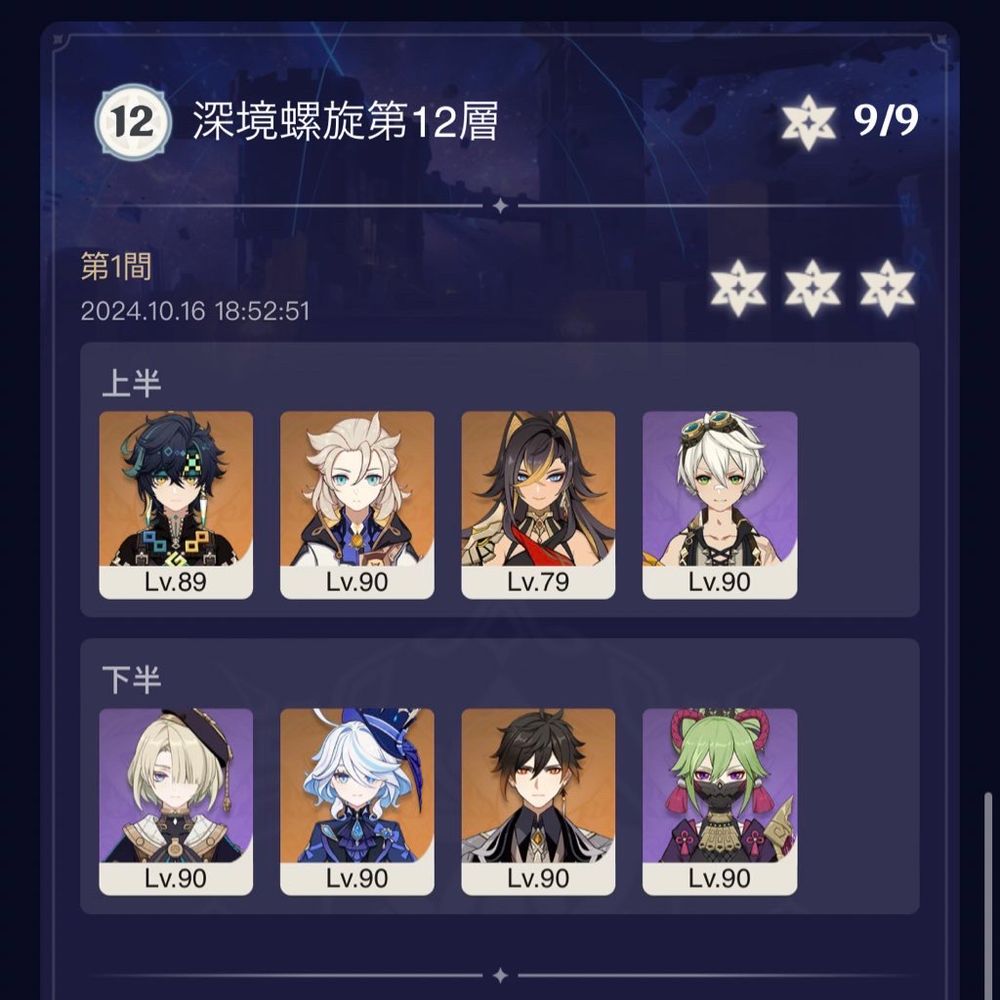
Task: Click the star icon beside 9/9
Action: coord(808,122)
